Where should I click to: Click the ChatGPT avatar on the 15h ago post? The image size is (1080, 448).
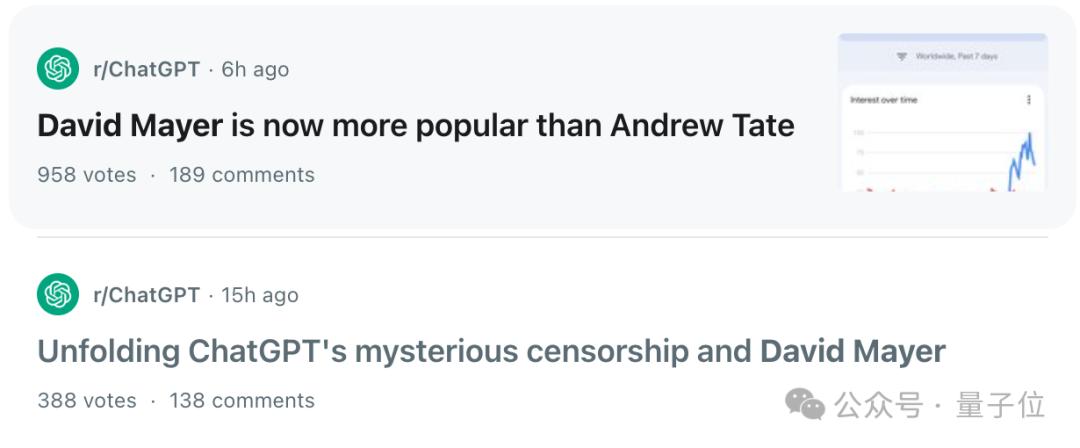[58, 295]
